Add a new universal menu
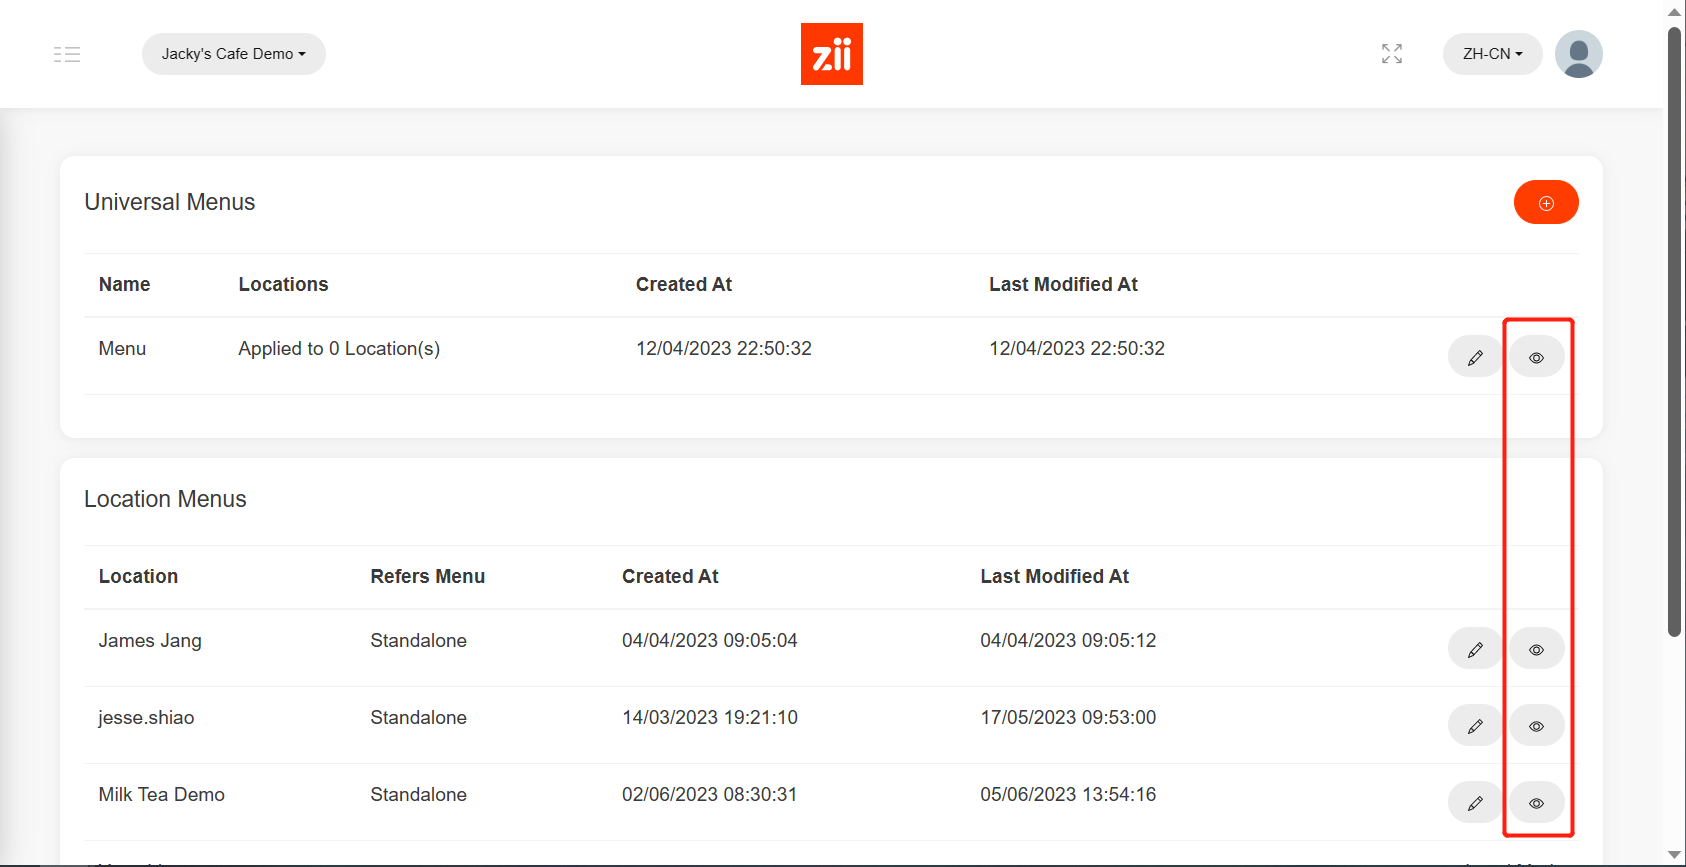The height and width of the screenshot is (867, 1686). pos(1545,203)
